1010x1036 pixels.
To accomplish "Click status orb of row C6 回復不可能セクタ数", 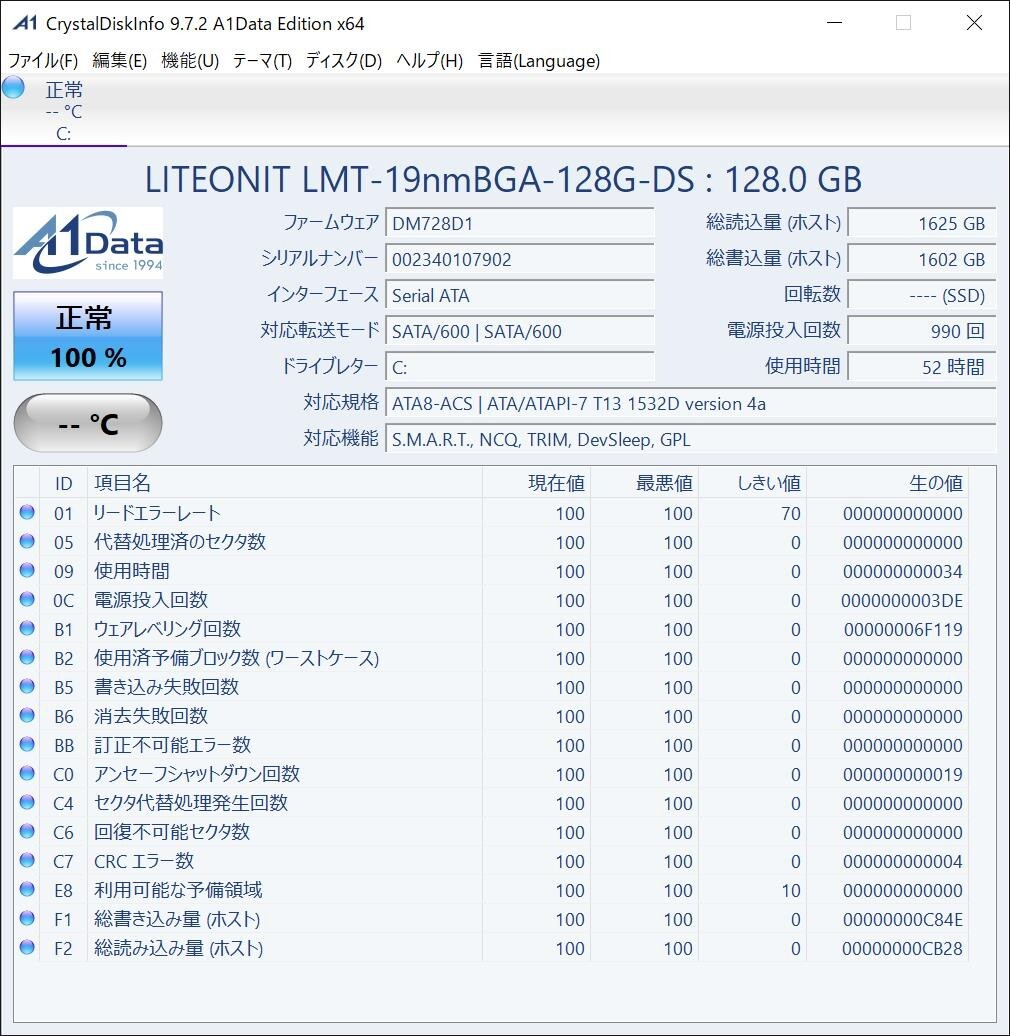I will point(27,831).
